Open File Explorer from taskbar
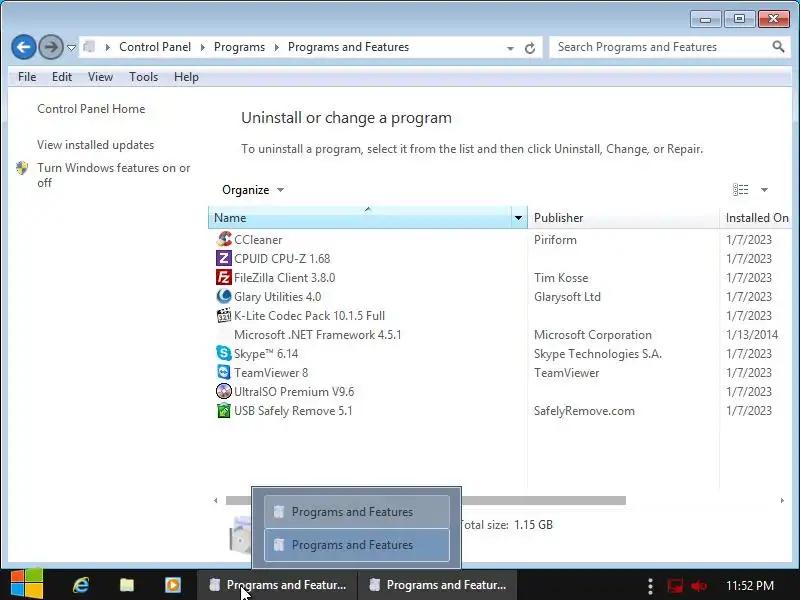The height and width of the screenshot is (600, 800). 127,585
